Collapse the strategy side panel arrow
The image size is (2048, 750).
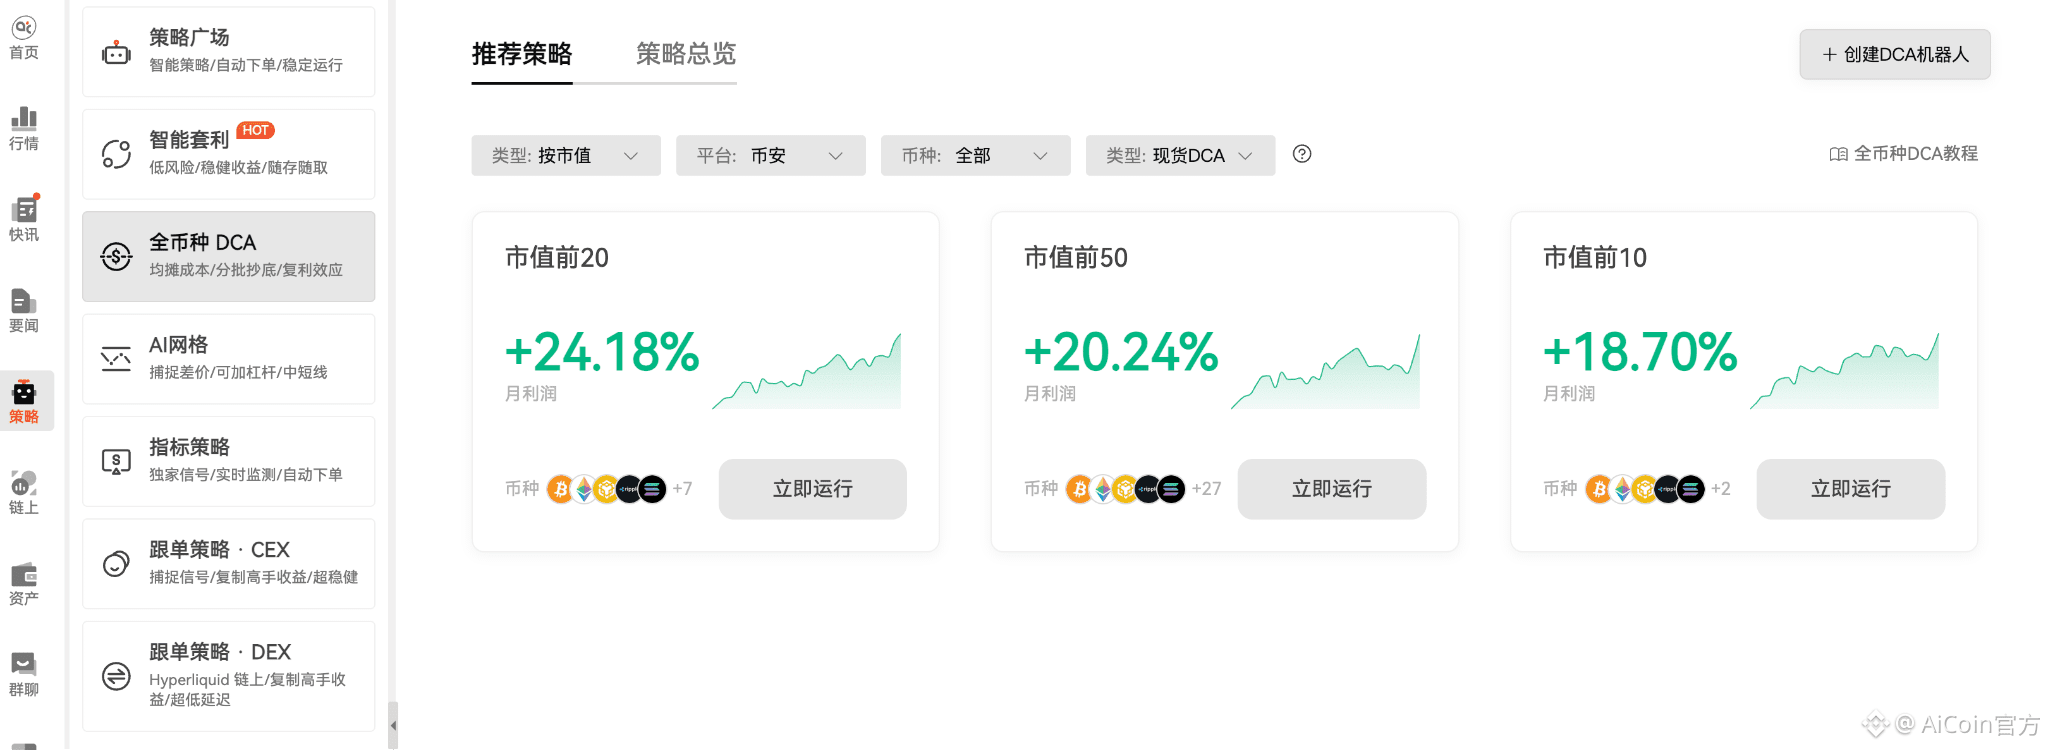click(x=393, y=725)
